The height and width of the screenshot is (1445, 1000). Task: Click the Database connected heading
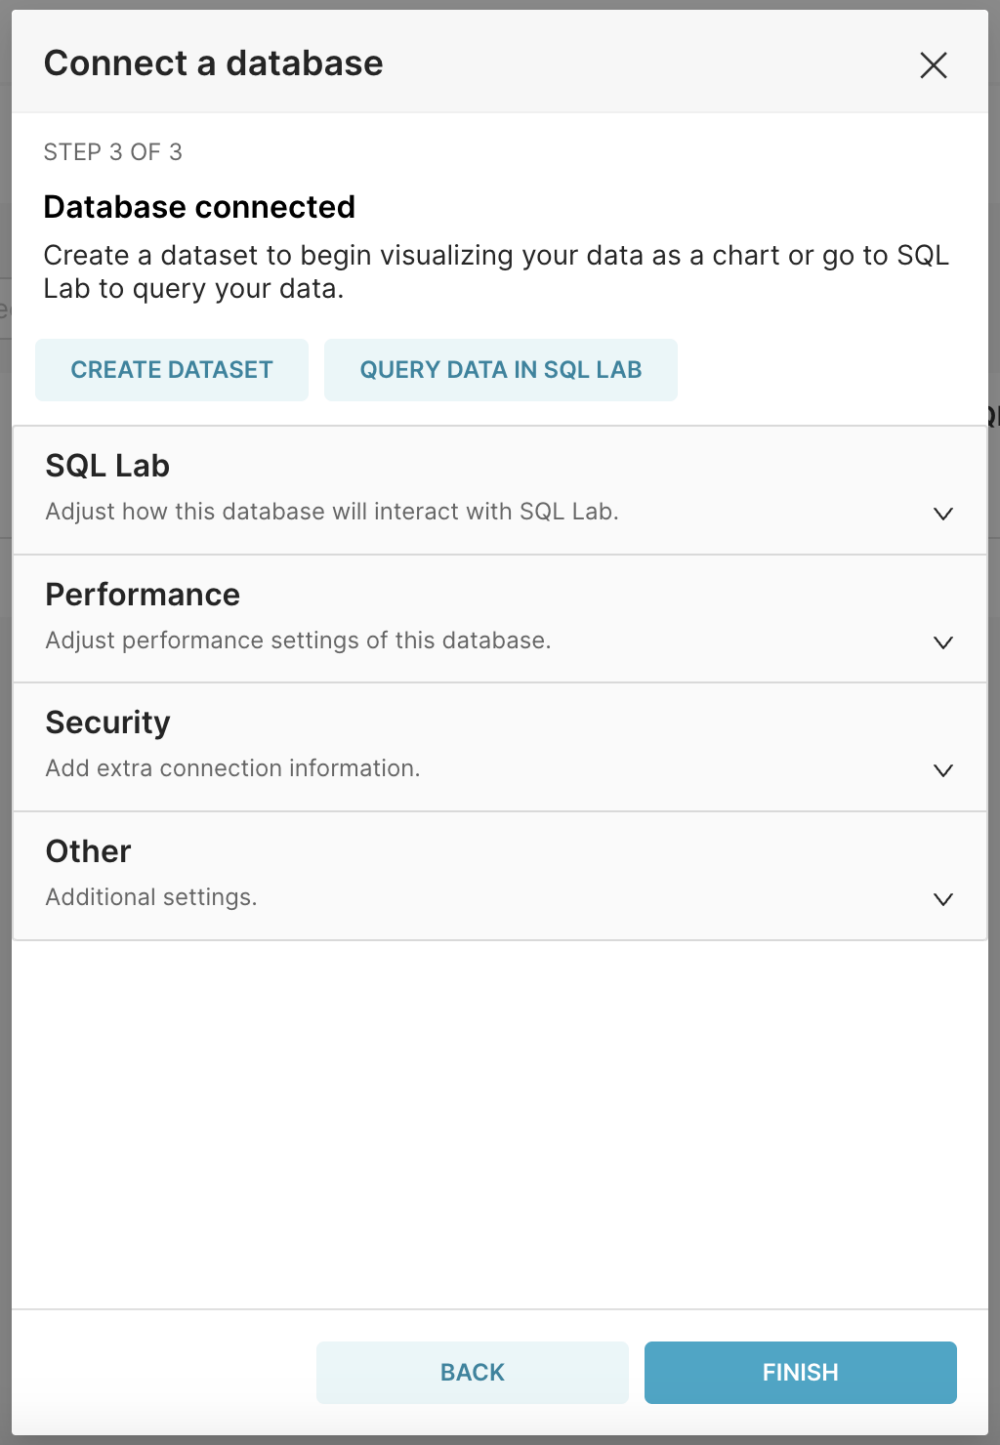point(199,207)
